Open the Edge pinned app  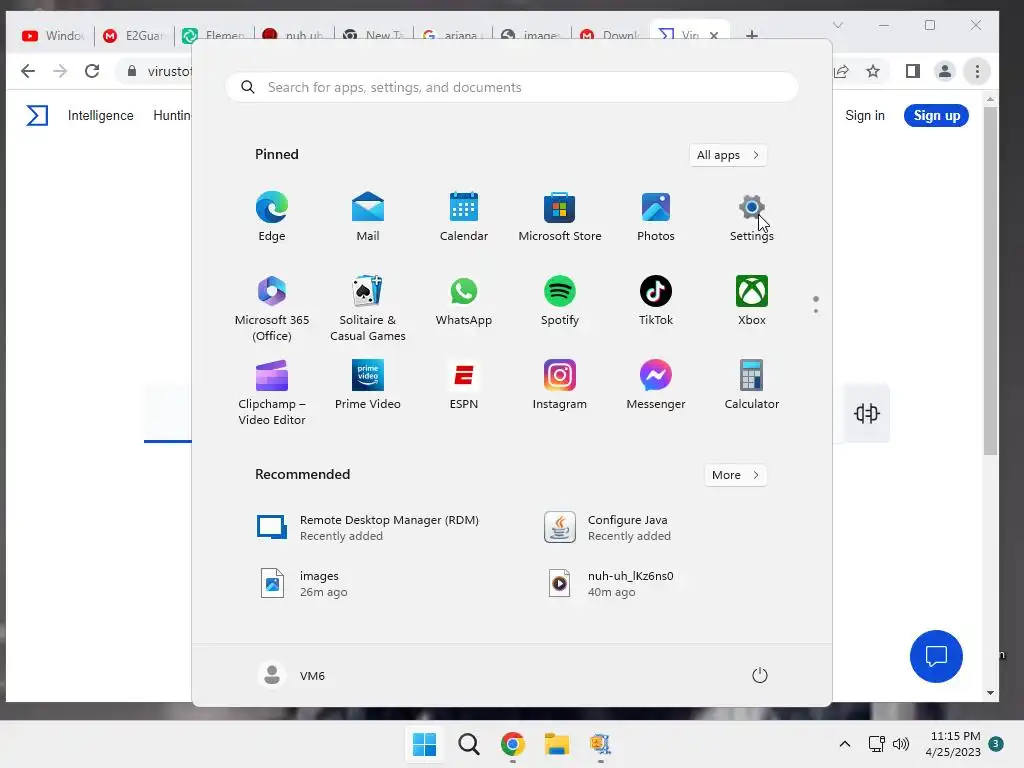click(x=272, y=217)
